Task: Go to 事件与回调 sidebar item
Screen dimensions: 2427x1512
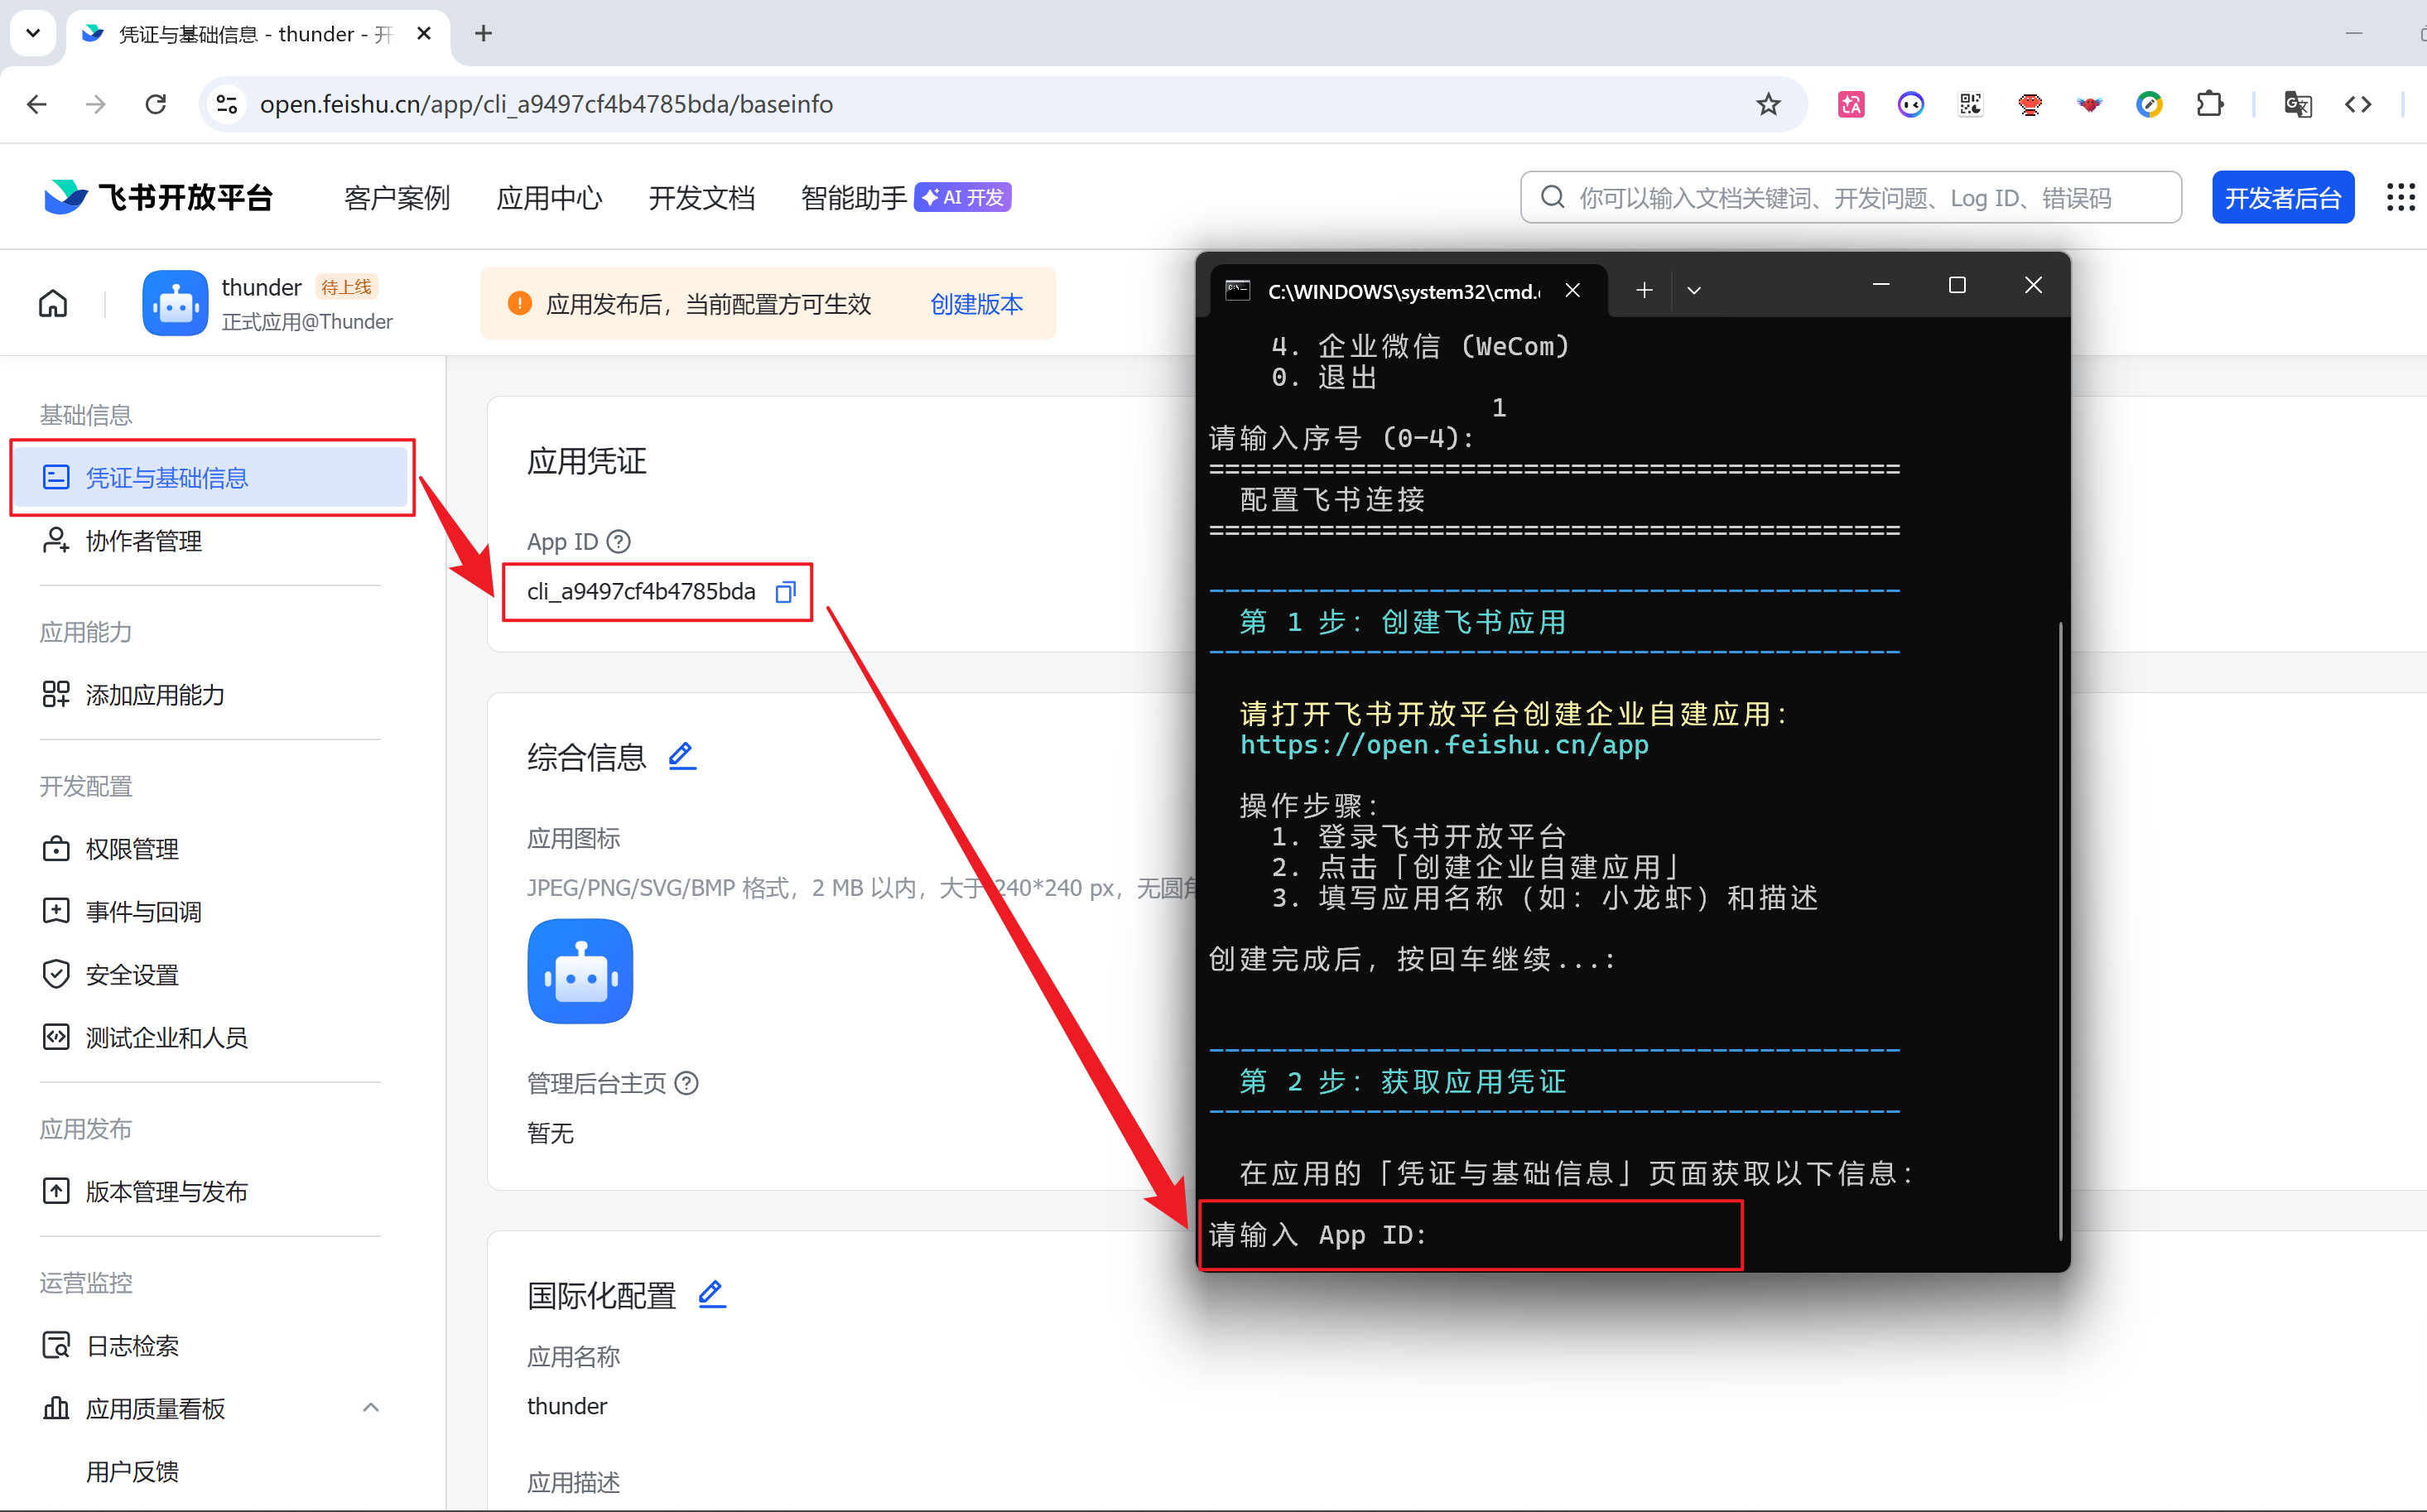Action: [x=143, y=912]
